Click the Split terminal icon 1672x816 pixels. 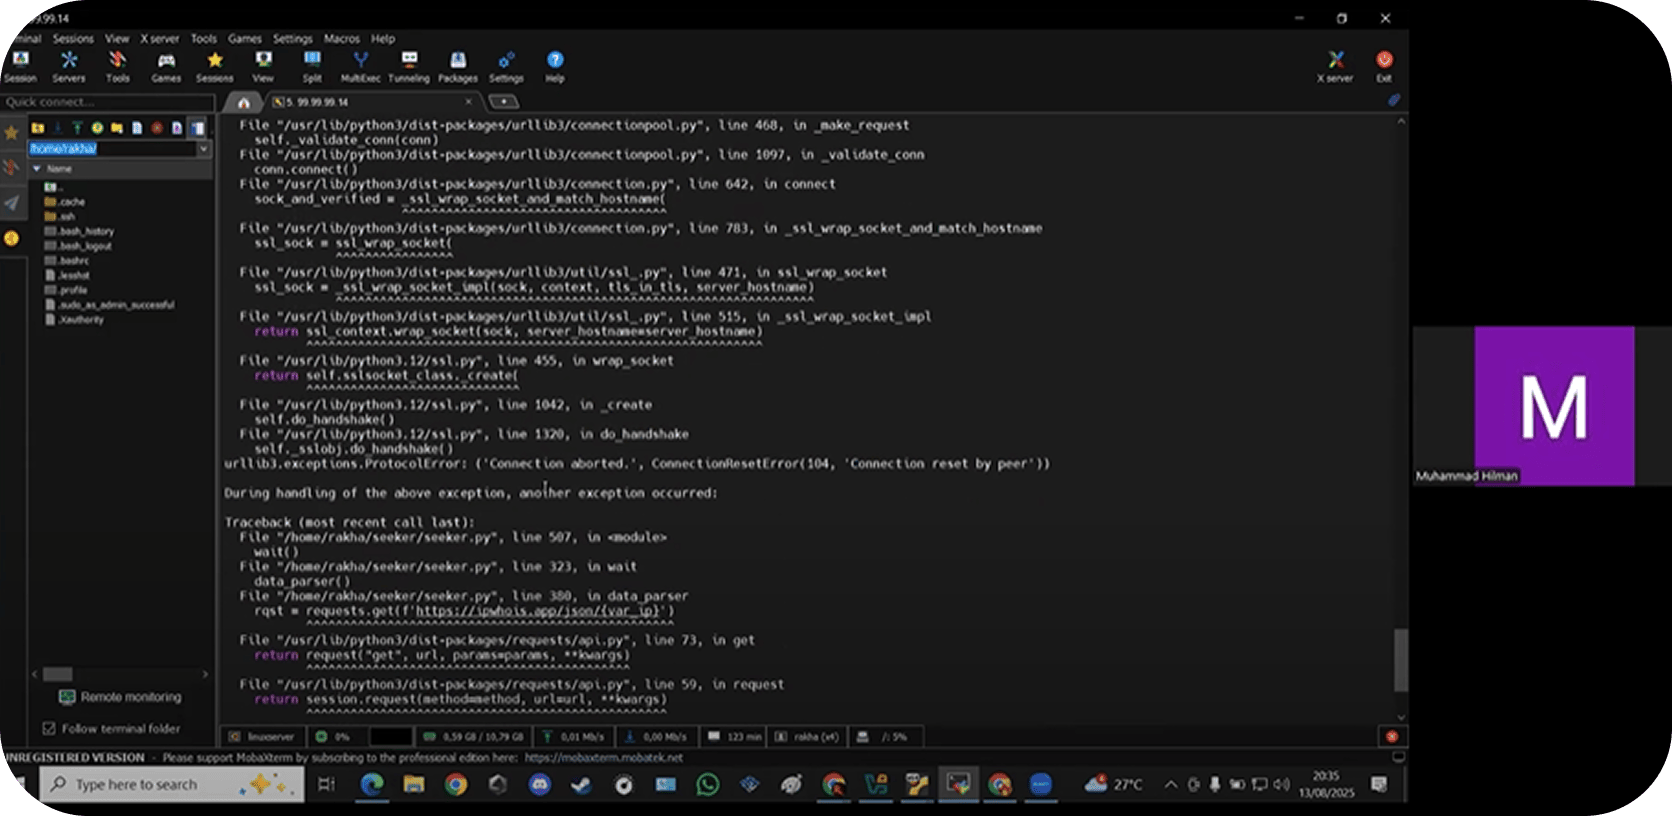pos(312,66)
